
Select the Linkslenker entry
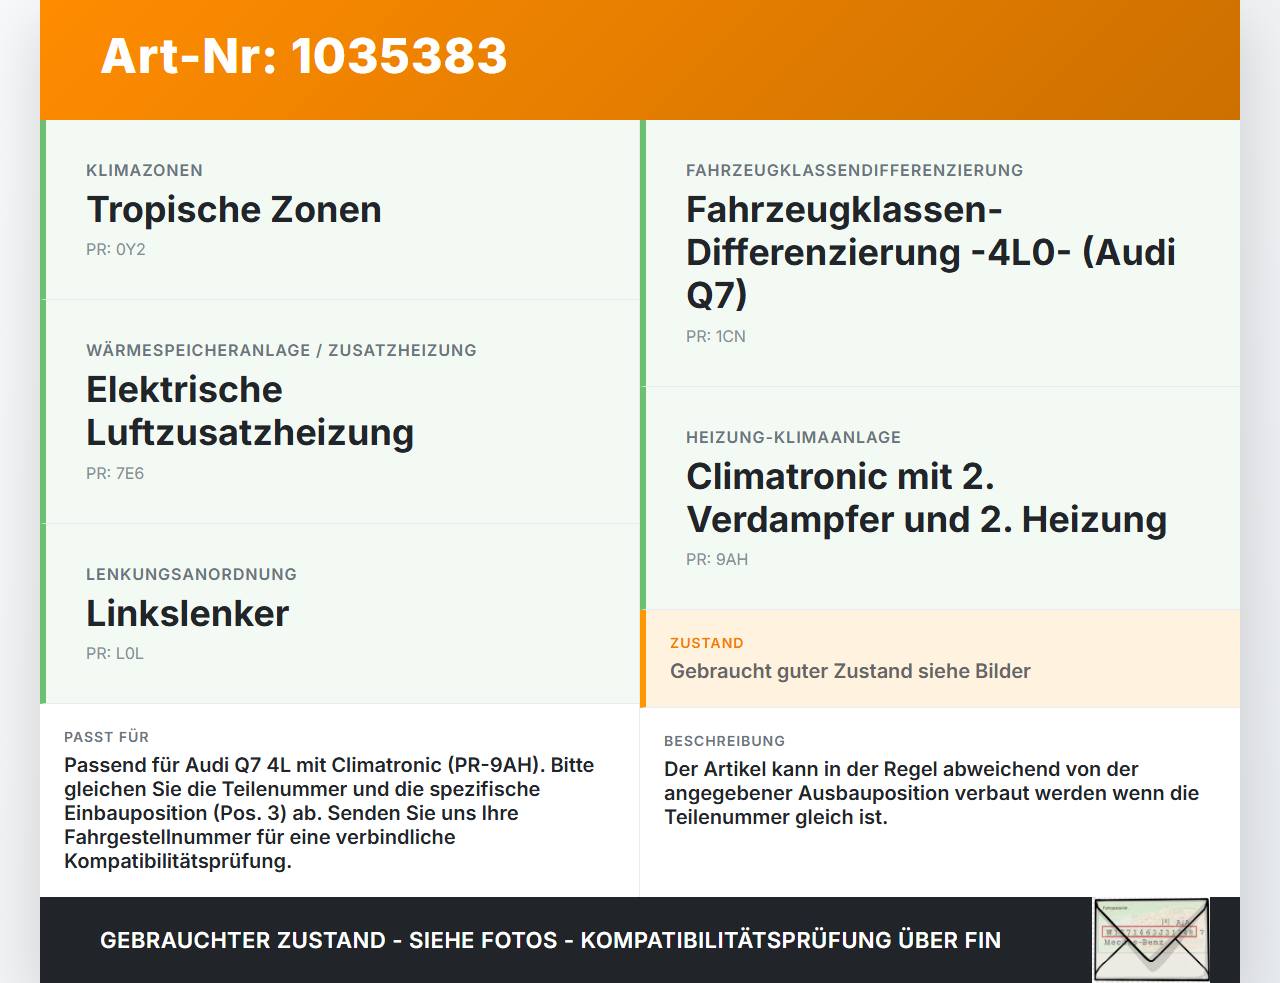point(340,614)
